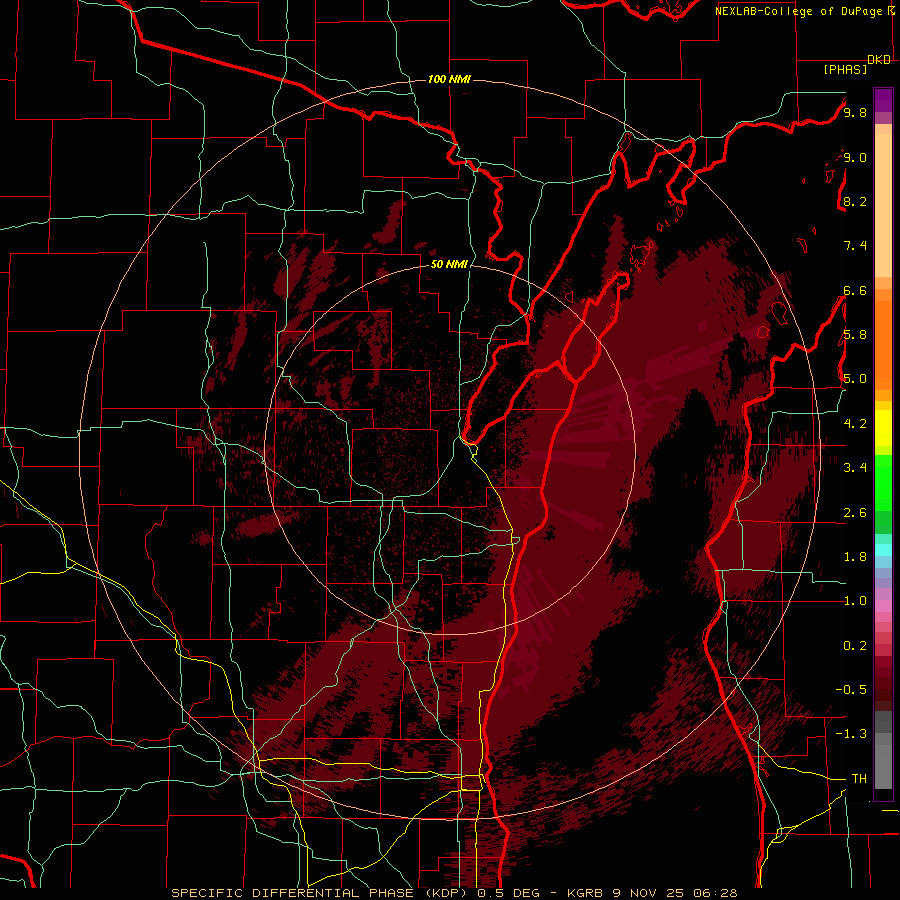The width and height of the screenshot is (900, 900).
Task: Click the 6.6 scale value
Action: click(x=855, y=290)
